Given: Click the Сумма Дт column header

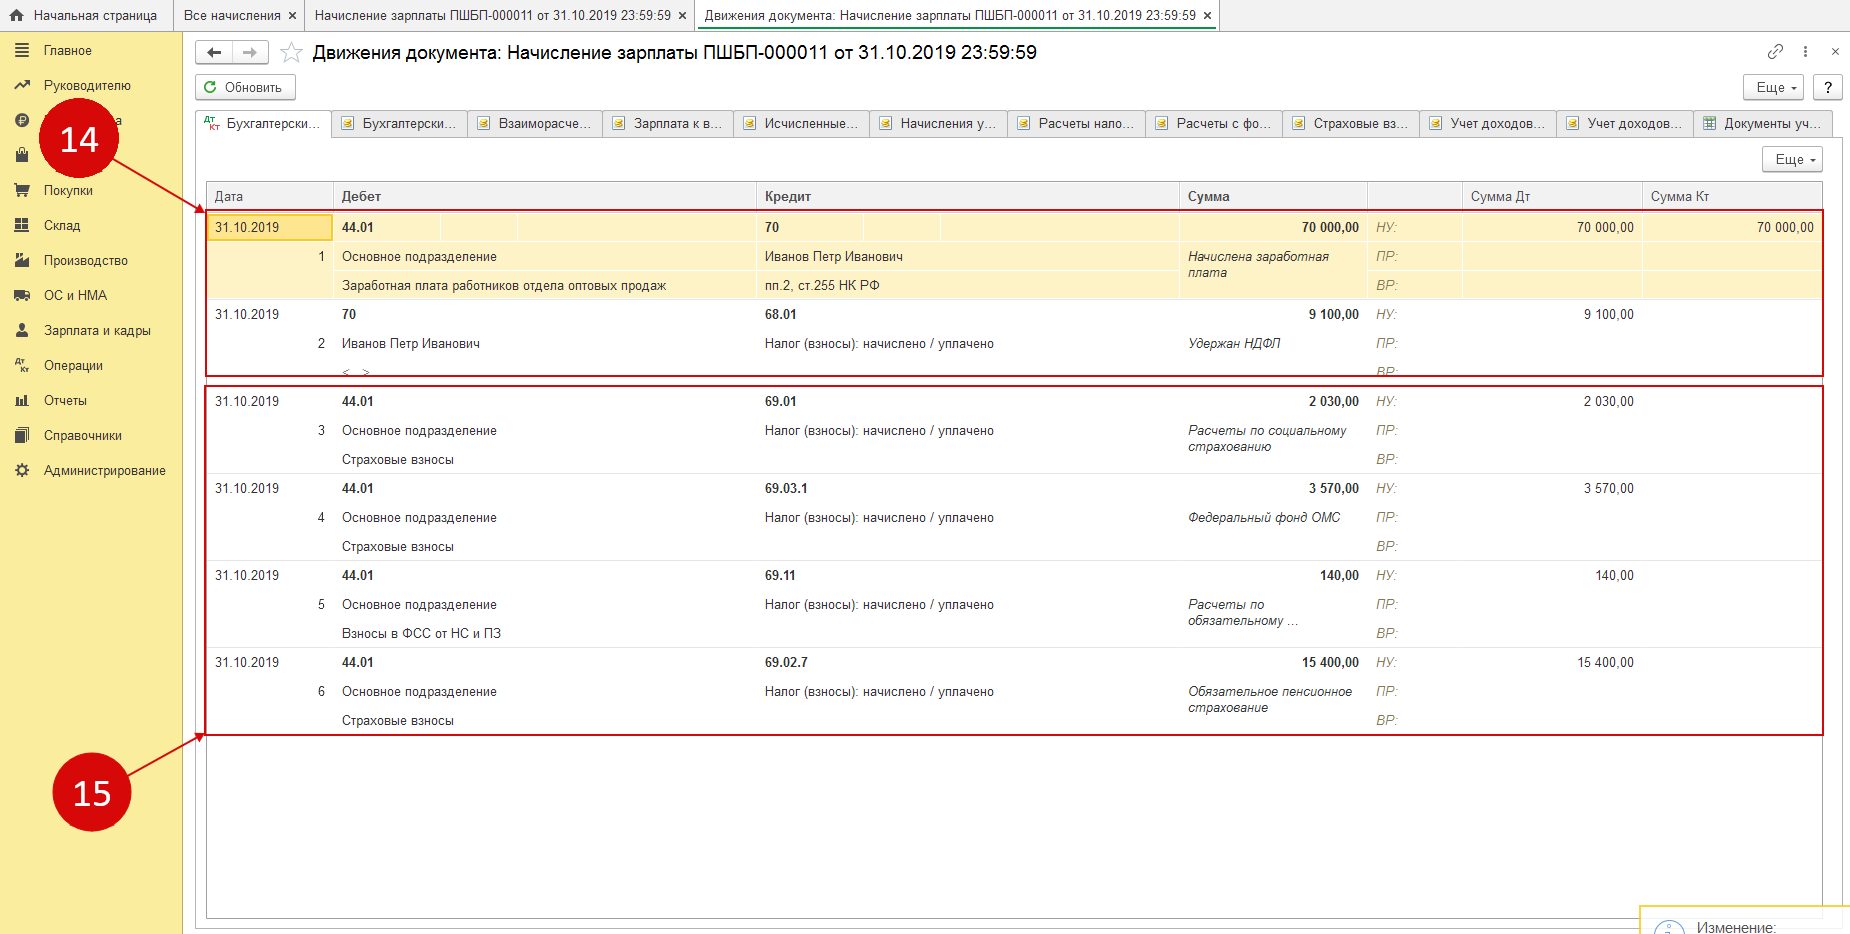Looking at the screenshot, I should pyautogui.click(x=1552, y=196).
